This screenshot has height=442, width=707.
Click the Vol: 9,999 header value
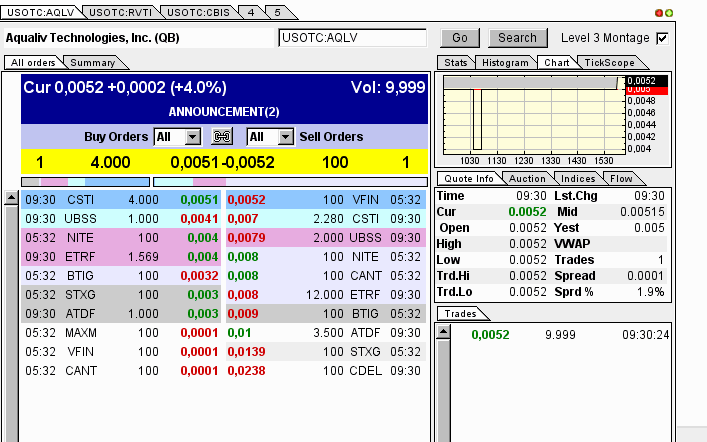[x=388, y=87]
